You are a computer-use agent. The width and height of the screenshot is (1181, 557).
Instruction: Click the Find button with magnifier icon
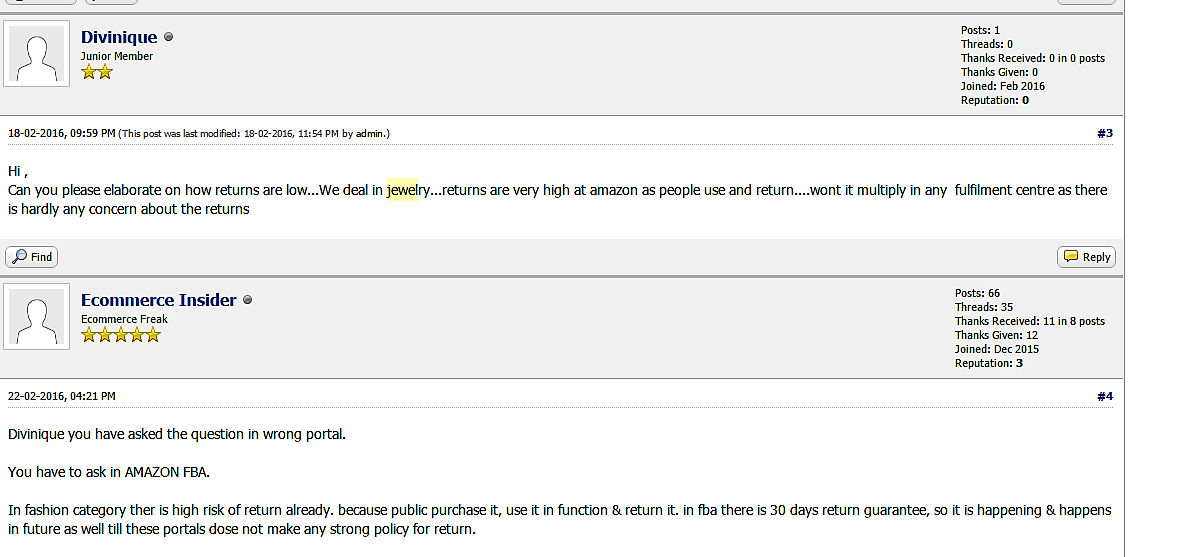[x=32, y=257]
